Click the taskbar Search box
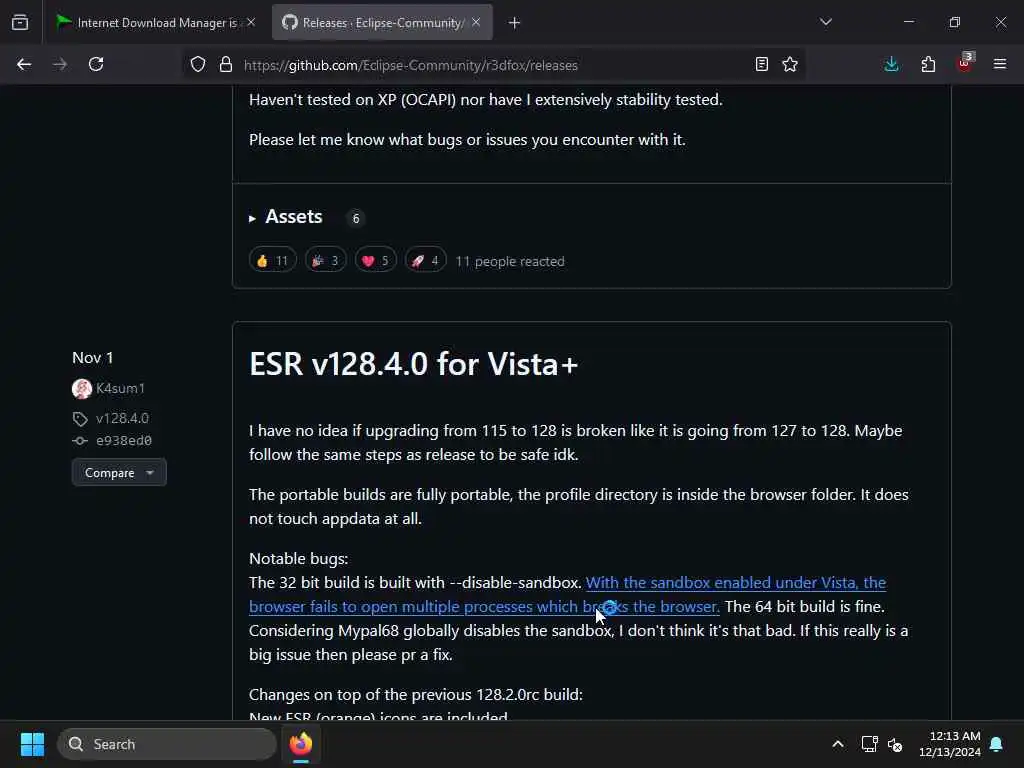The width and height of the screenshot is (1024, 768). 167,744
